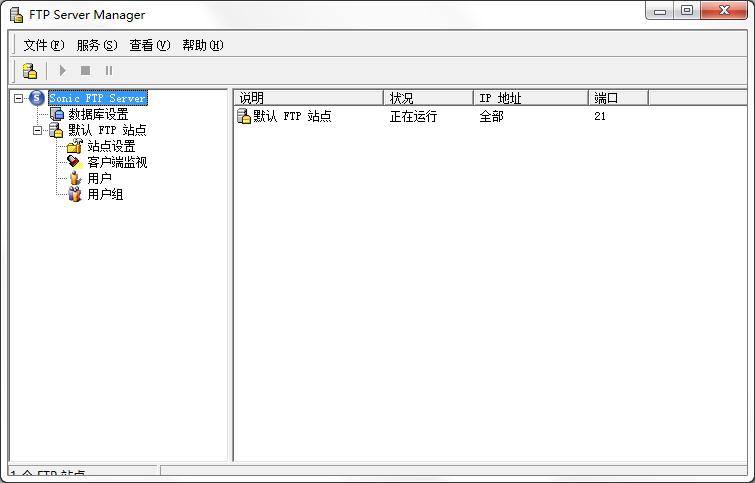The width and height of the screenshot is (755, 483).
Task: Click the 用户组 group icon
Action: tap(74, 194)
